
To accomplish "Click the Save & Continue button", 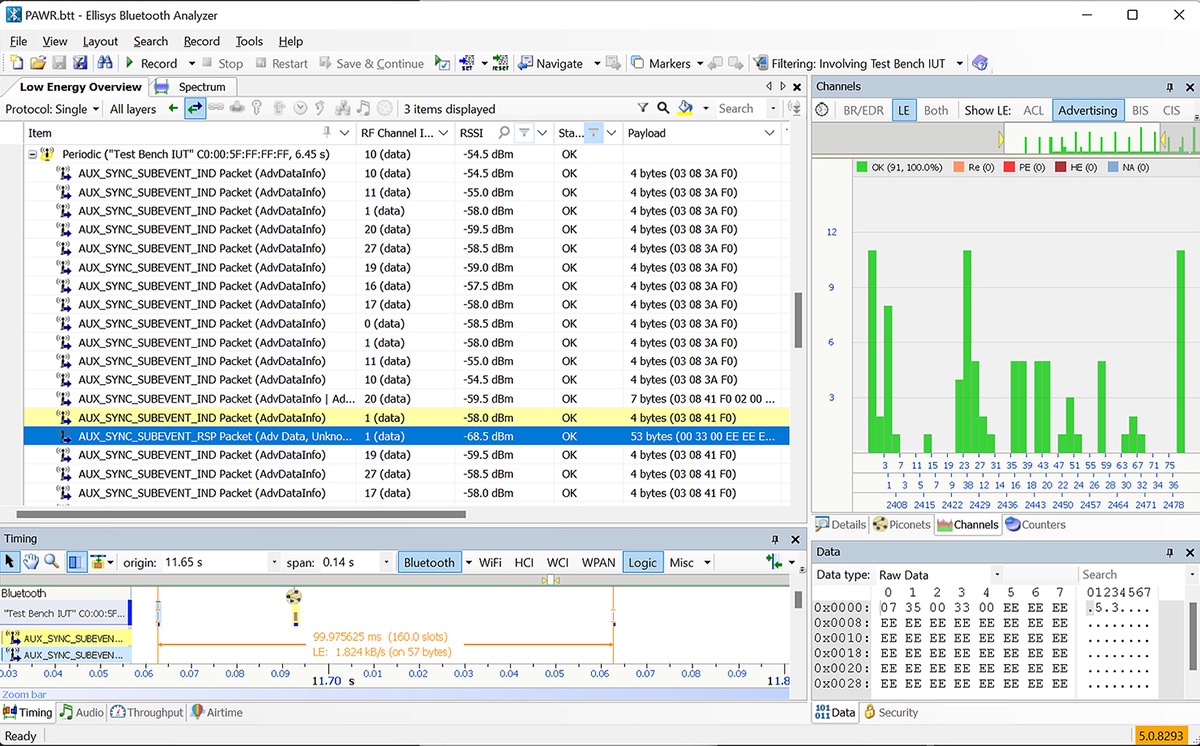I will click(x=371, y=63).
